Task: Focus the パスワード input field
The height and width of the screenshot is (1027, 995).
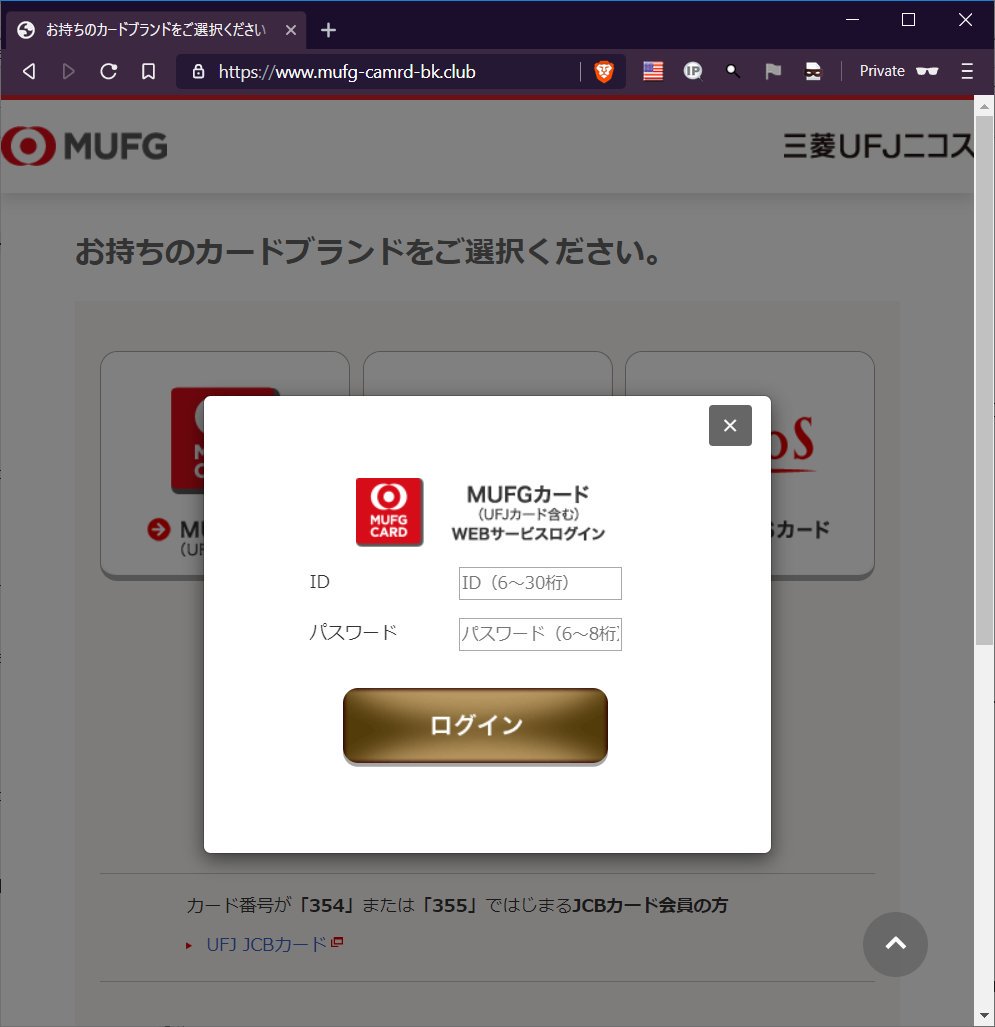Action: [x=540, y=634]
